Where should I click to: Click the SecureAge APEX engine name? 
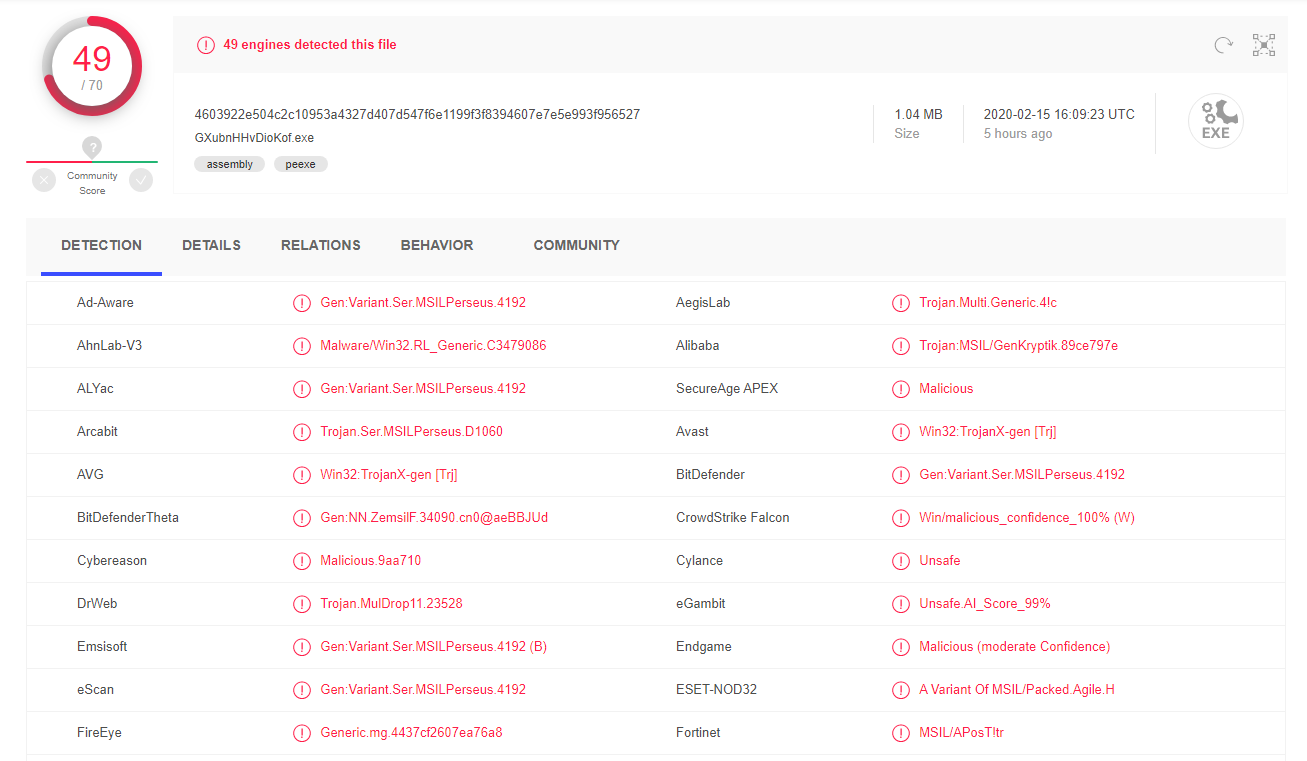tap(727, 389)
